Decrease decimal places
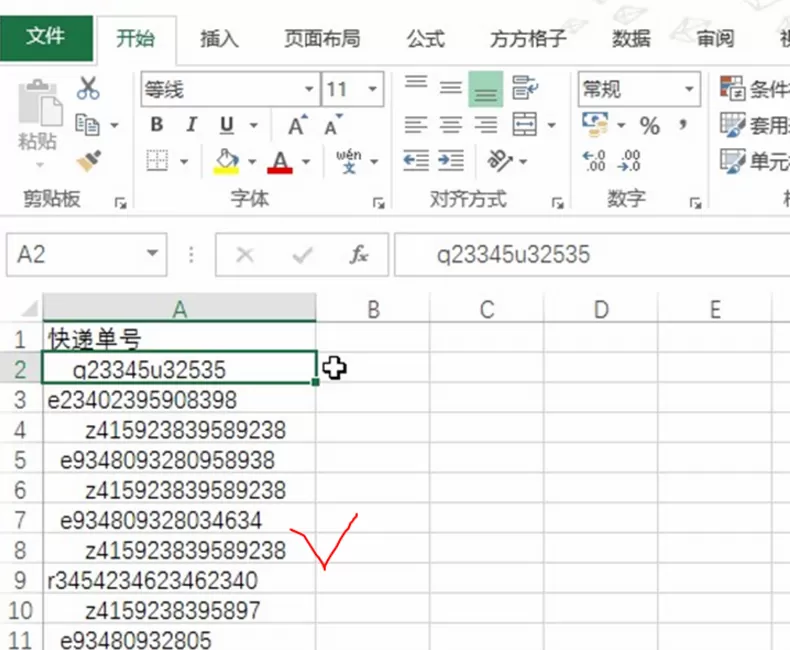Viewport: 790px width, 650px height. (630, 161)
